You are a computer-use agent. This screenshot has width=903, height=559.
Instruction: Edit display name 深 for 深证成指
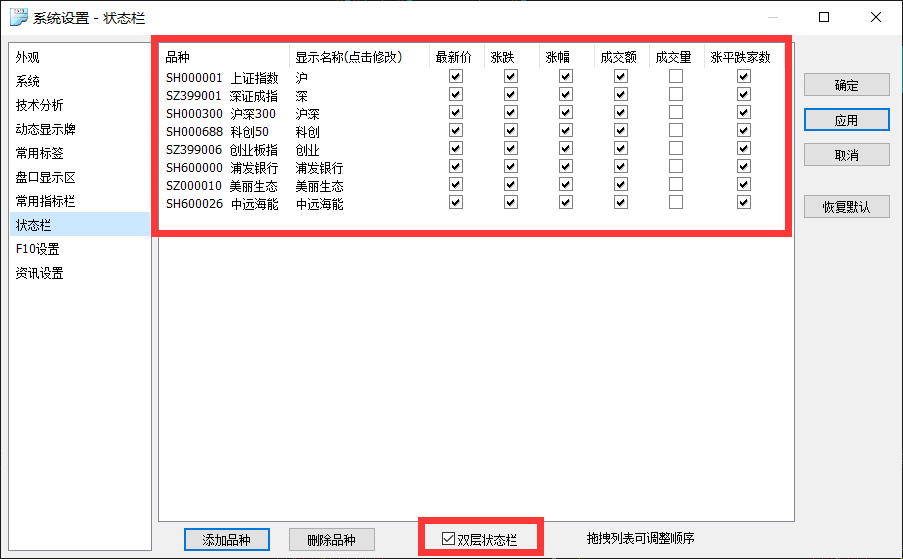(x=301, y=96)
